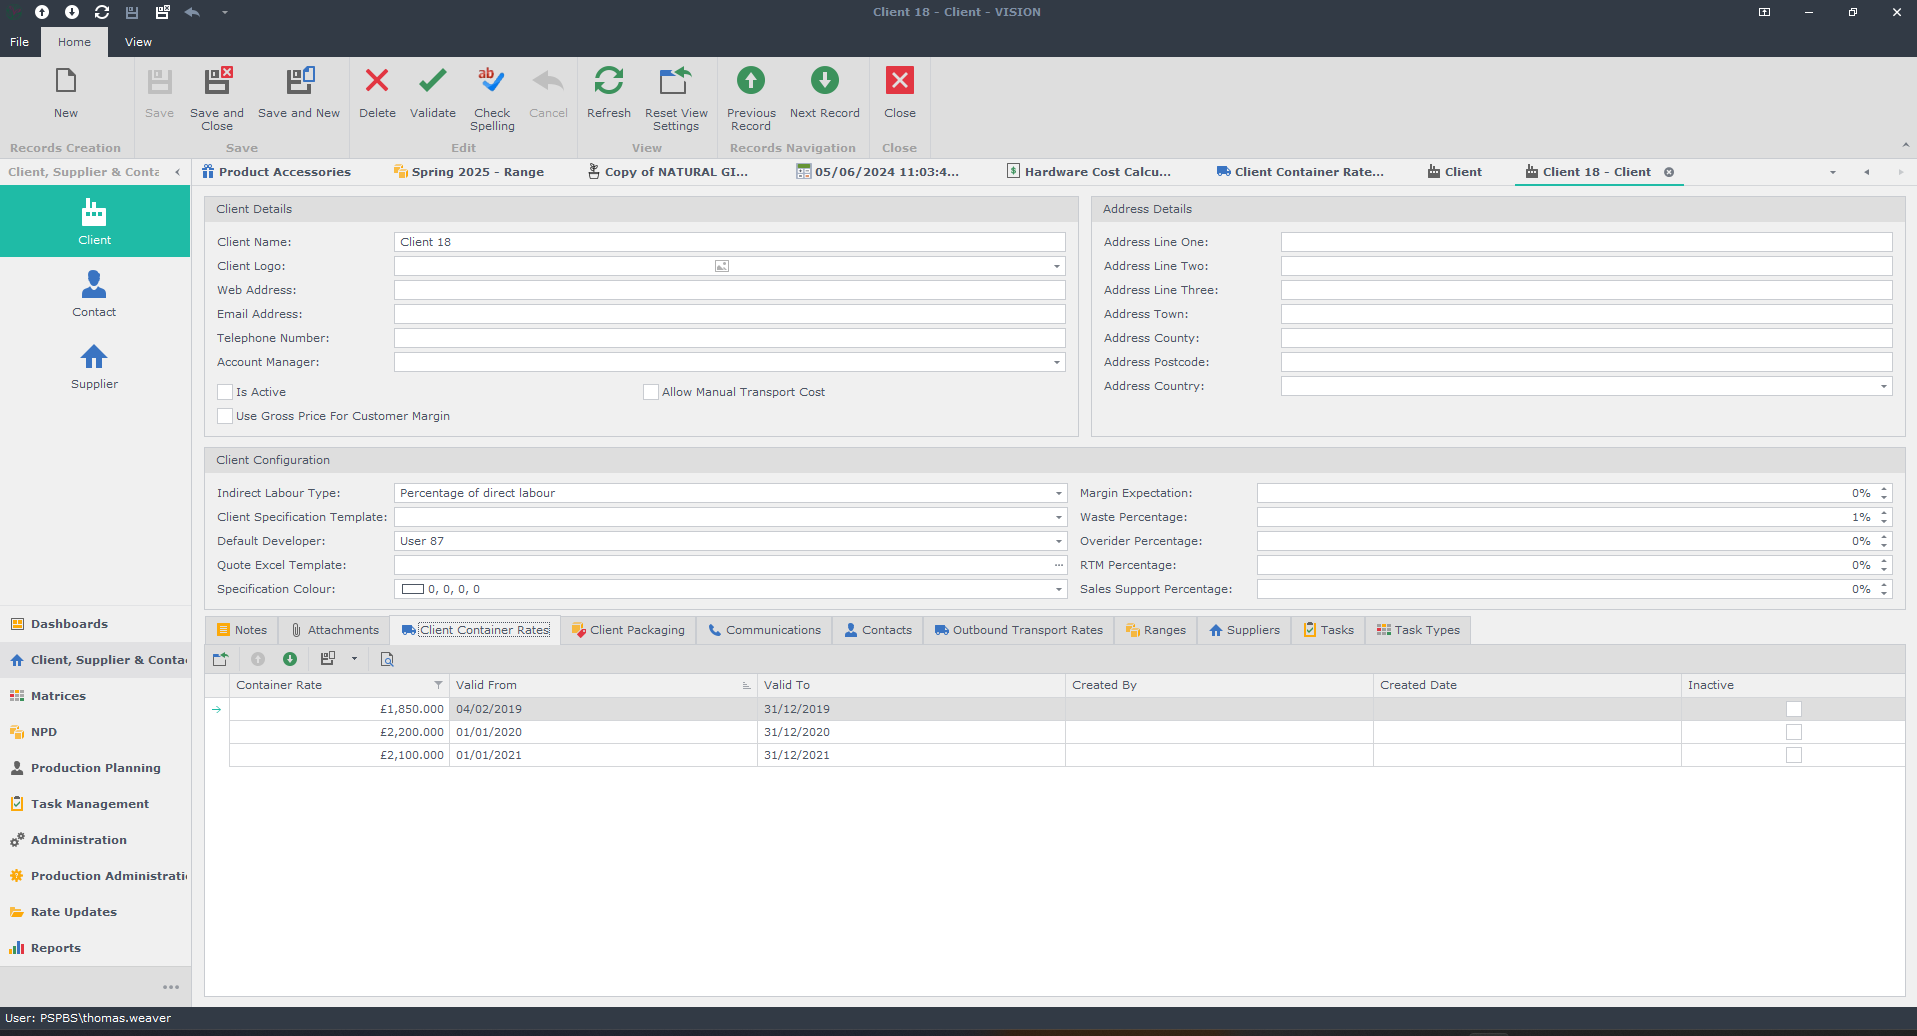Click the Margin Expectation spinner arrows
The width and height of the screenshot is (1917, 1036).
tap(1884, 493)
